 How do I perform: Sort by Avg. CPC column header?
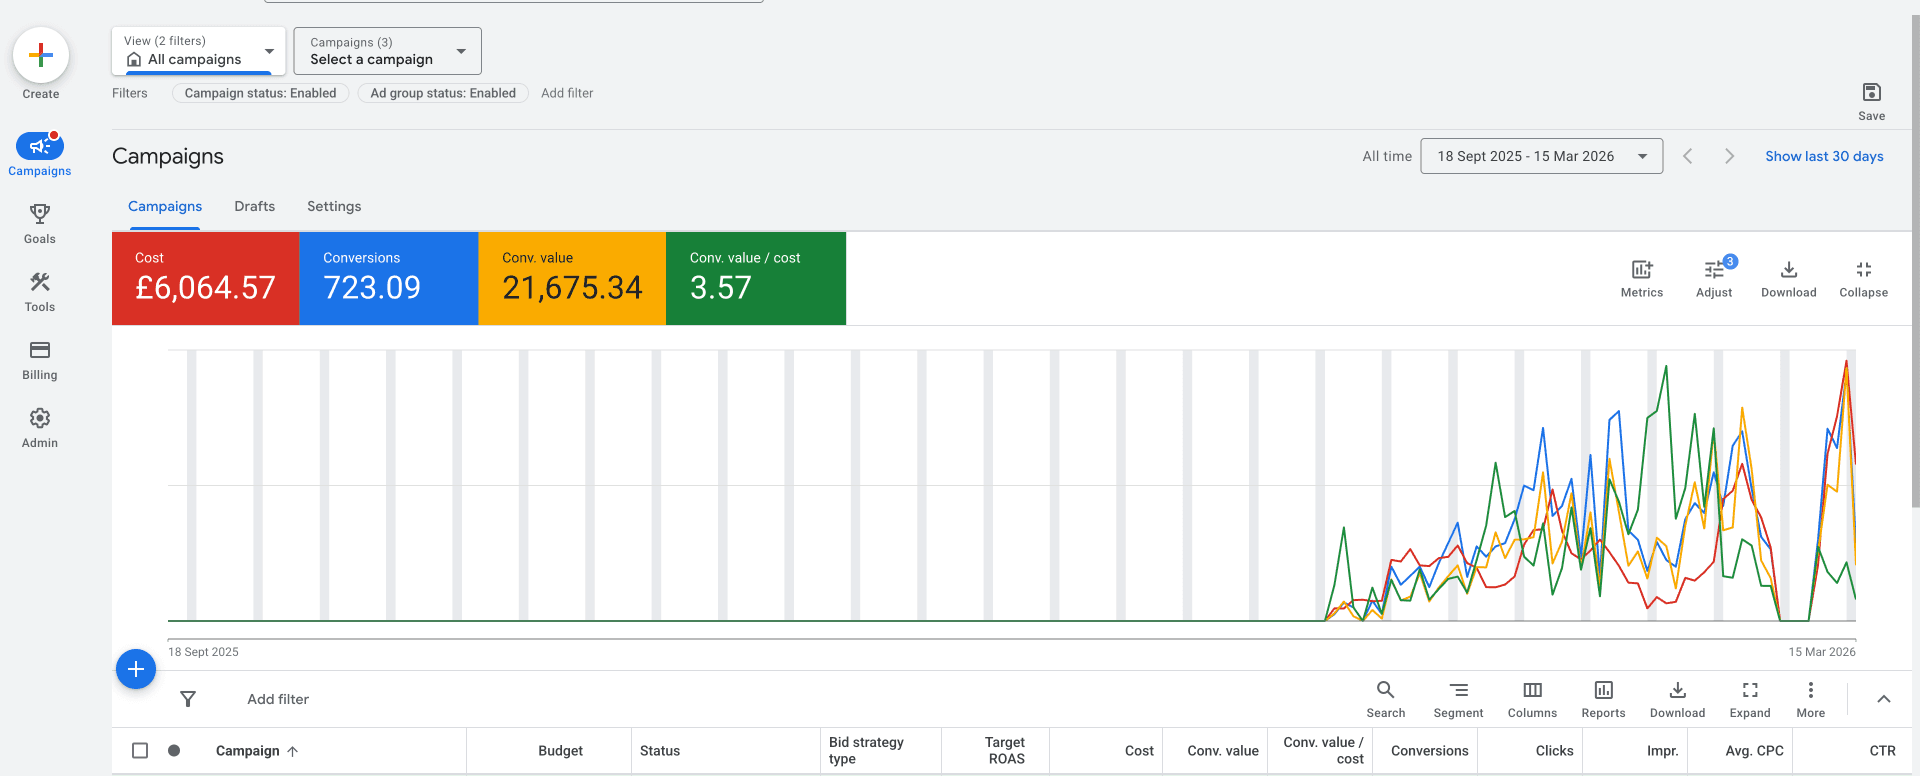point(1755,751)
